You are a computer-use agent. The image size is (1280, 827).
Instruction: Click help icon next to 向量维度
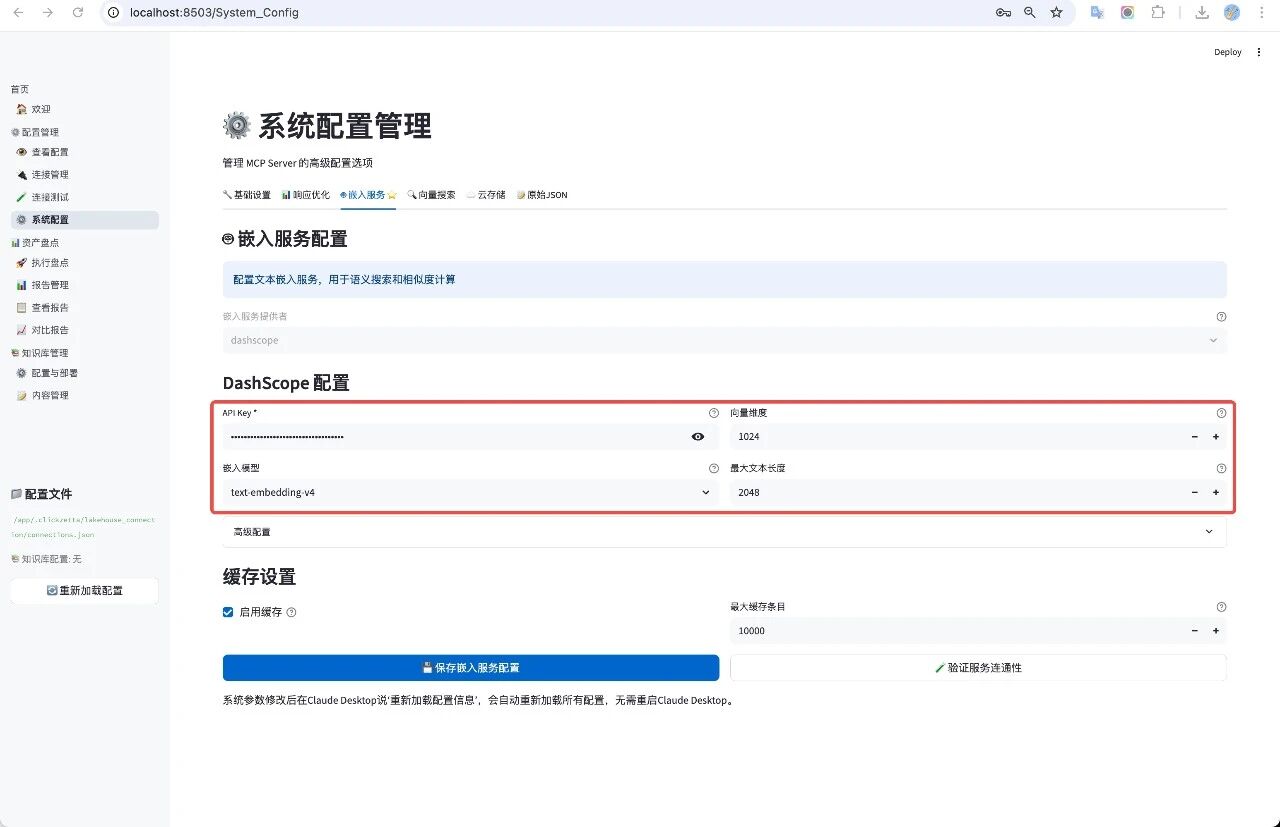1221,413
